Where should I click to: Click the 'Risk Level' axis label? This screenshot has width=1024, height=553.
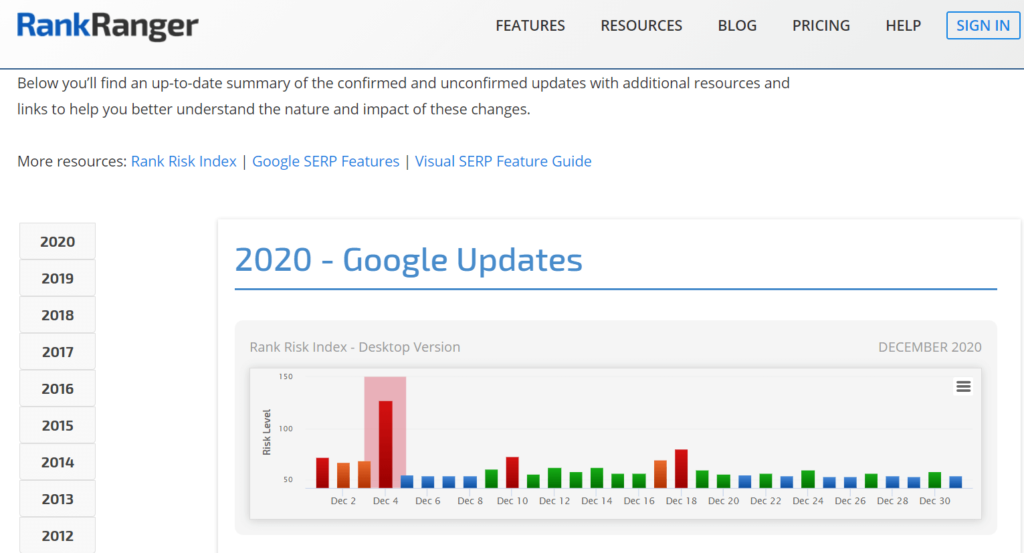[x=266, y=432]
